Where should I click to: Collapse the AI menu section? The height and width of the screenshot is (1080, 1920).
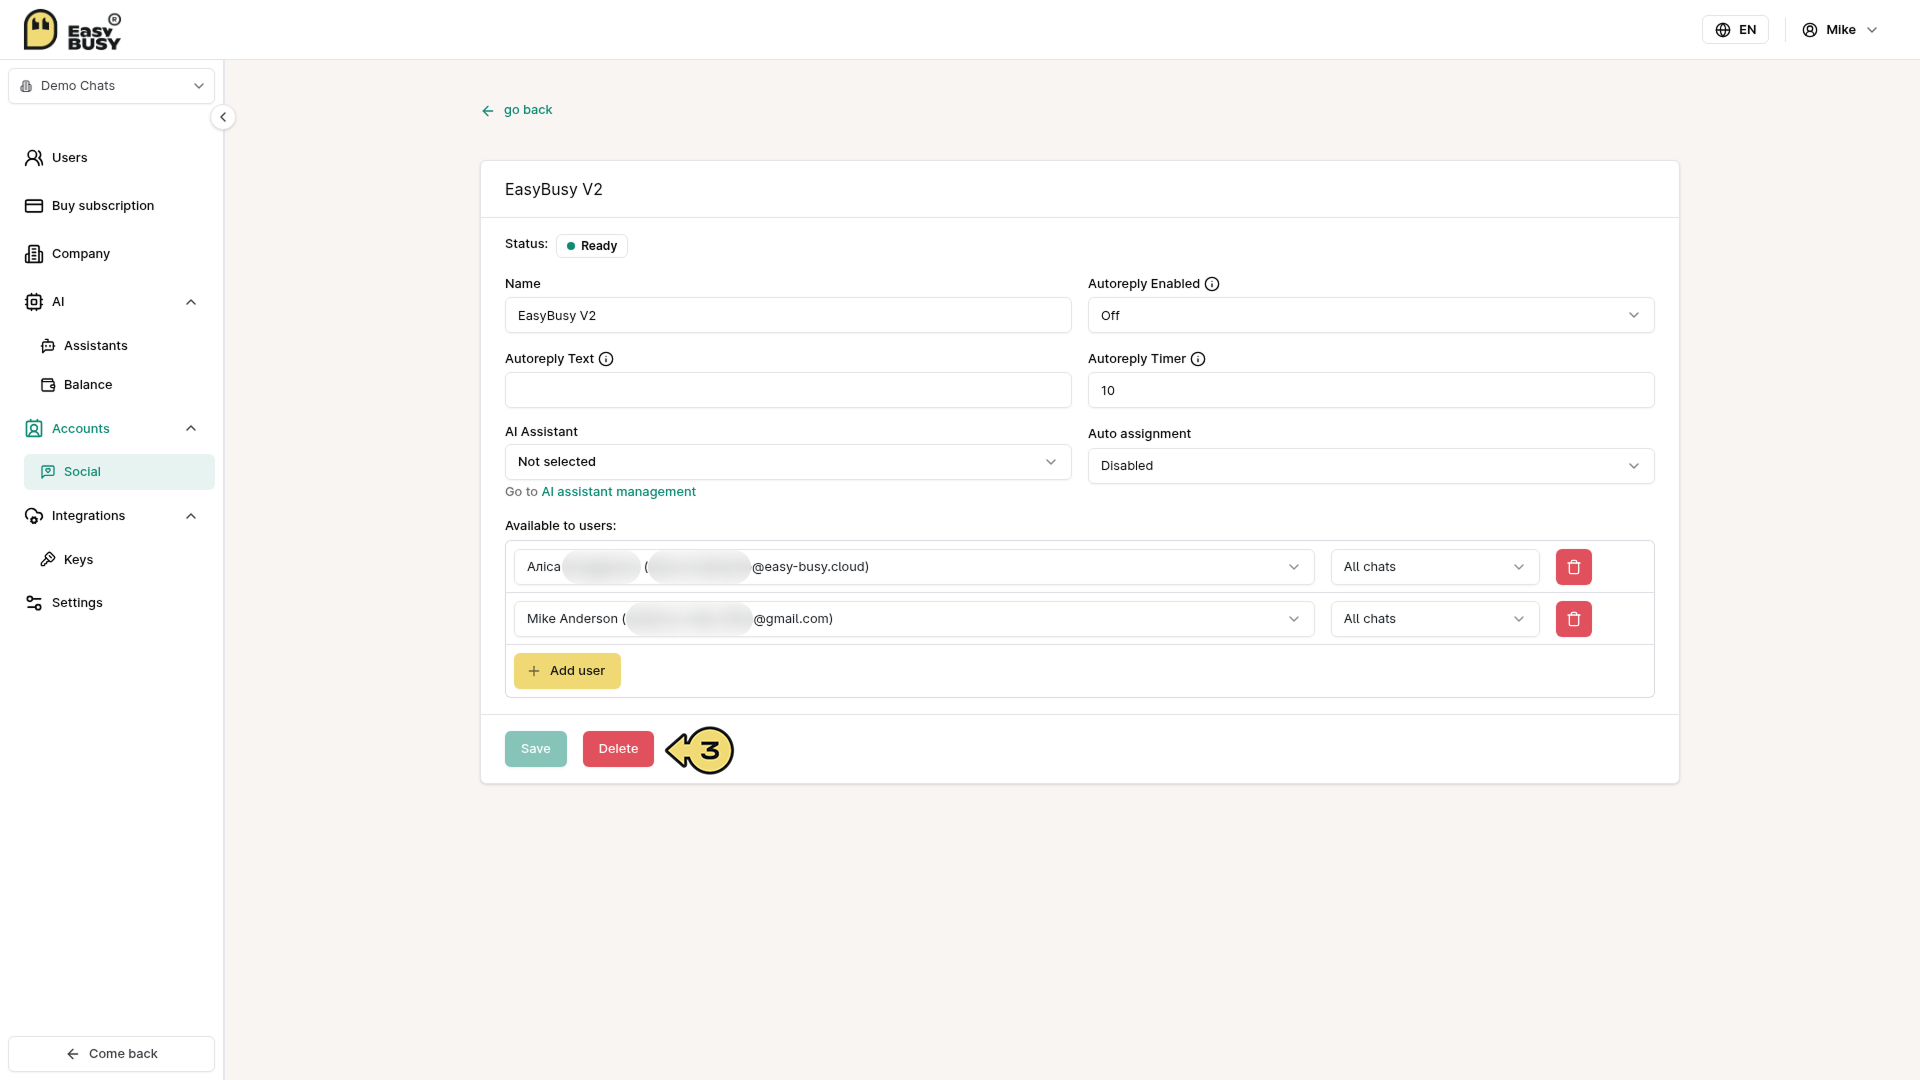point(191,302)
